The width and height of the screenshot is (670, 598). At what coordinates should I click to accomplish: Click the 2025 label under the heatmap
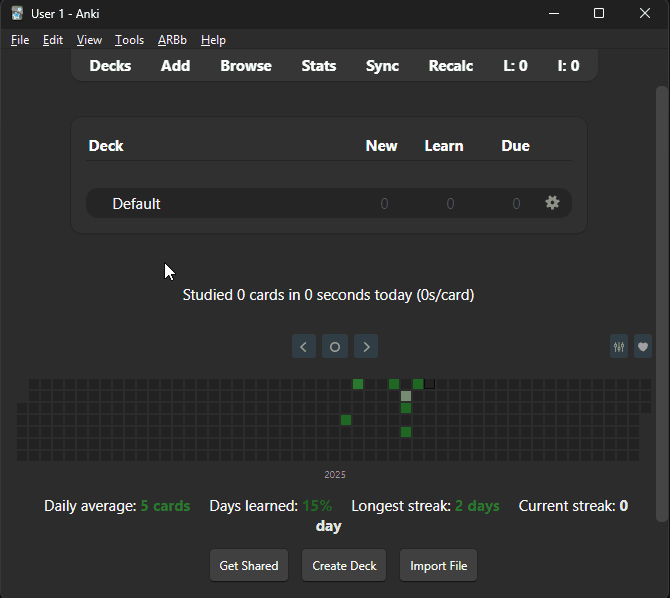(335, 474)
